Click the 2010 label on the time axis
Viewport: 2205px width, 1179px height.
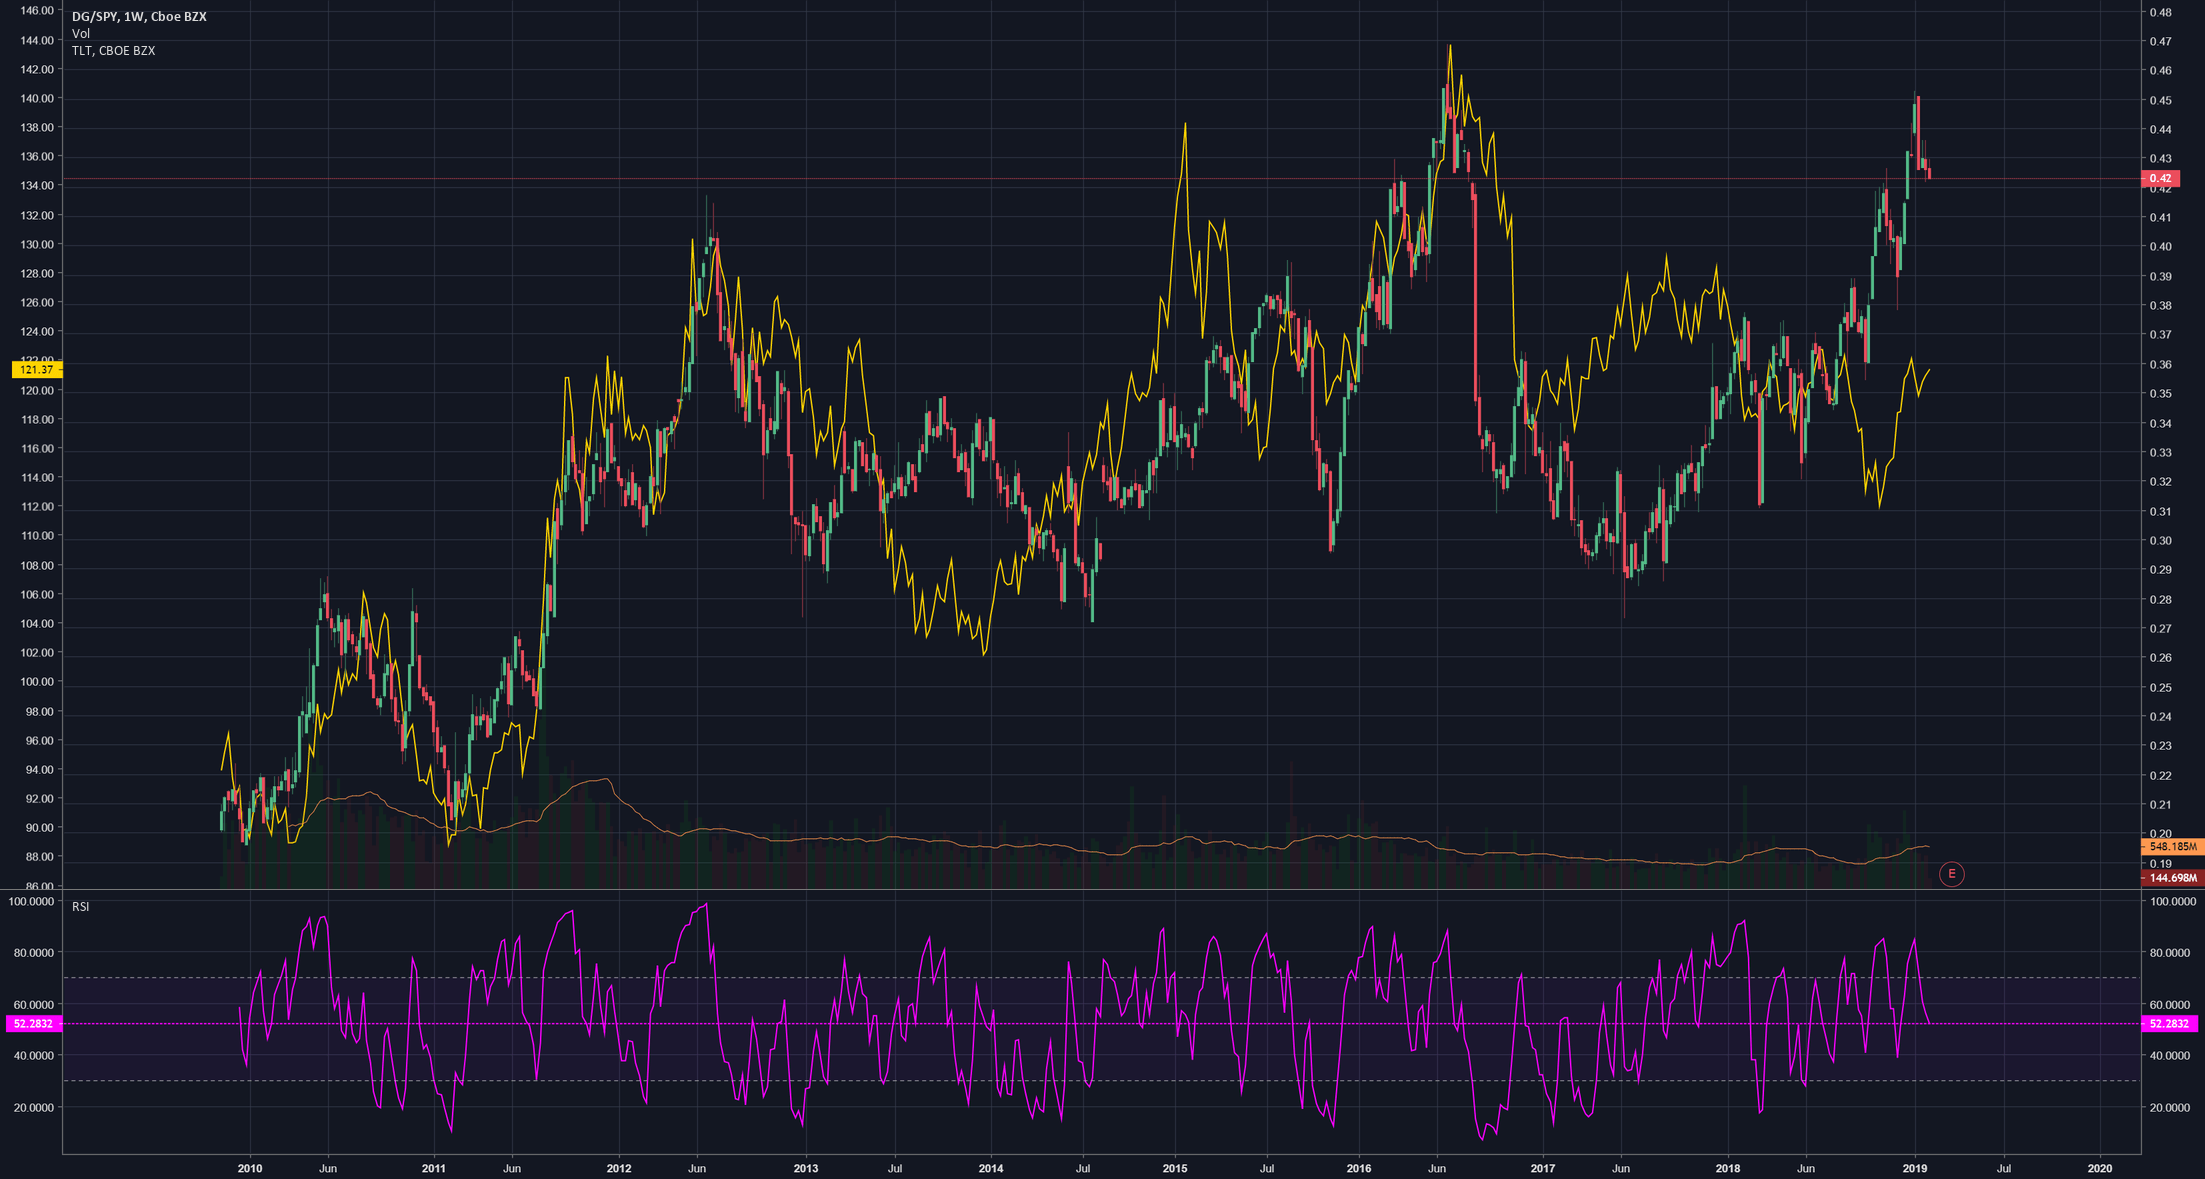(249, 1167)
